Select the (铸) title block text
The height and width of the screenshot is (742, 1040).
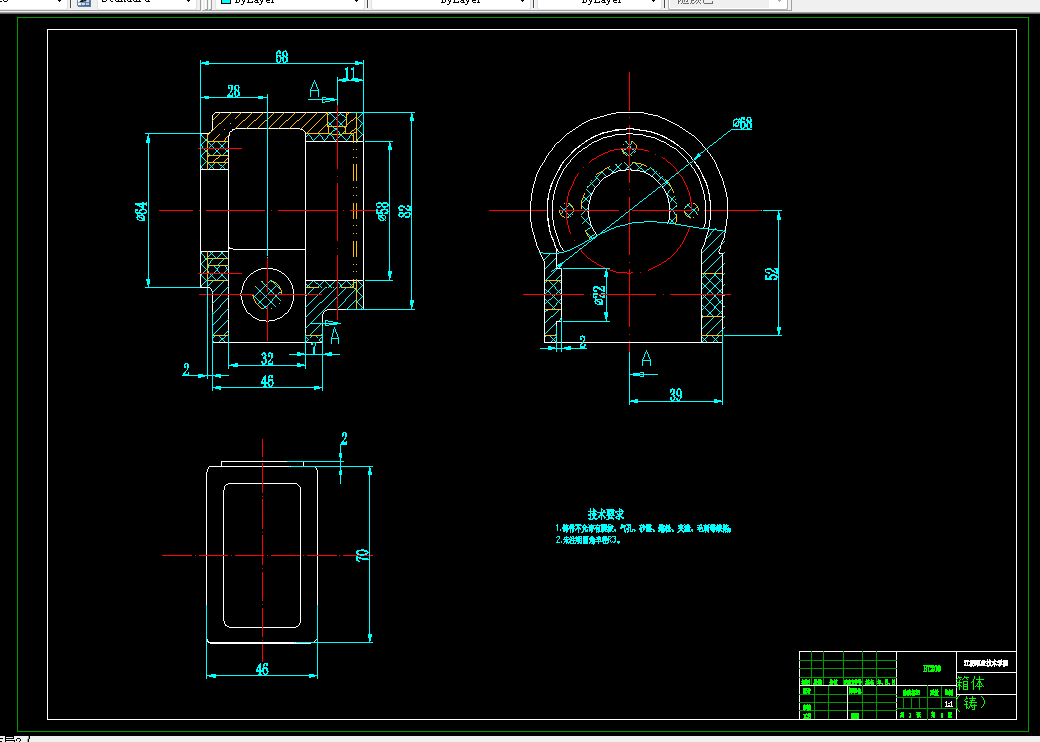point(970,703)
